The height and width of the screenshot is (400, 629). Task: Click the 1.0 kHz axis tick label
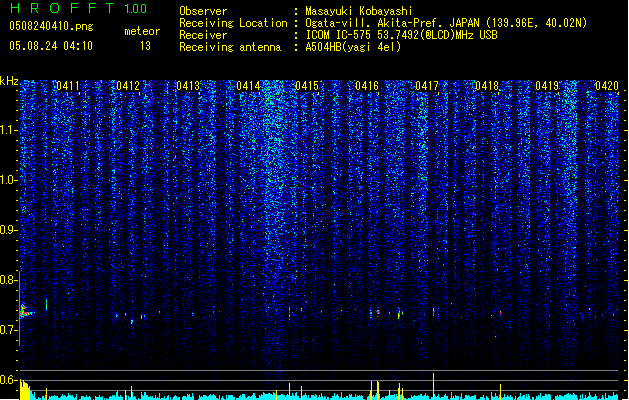click(8, 180)
